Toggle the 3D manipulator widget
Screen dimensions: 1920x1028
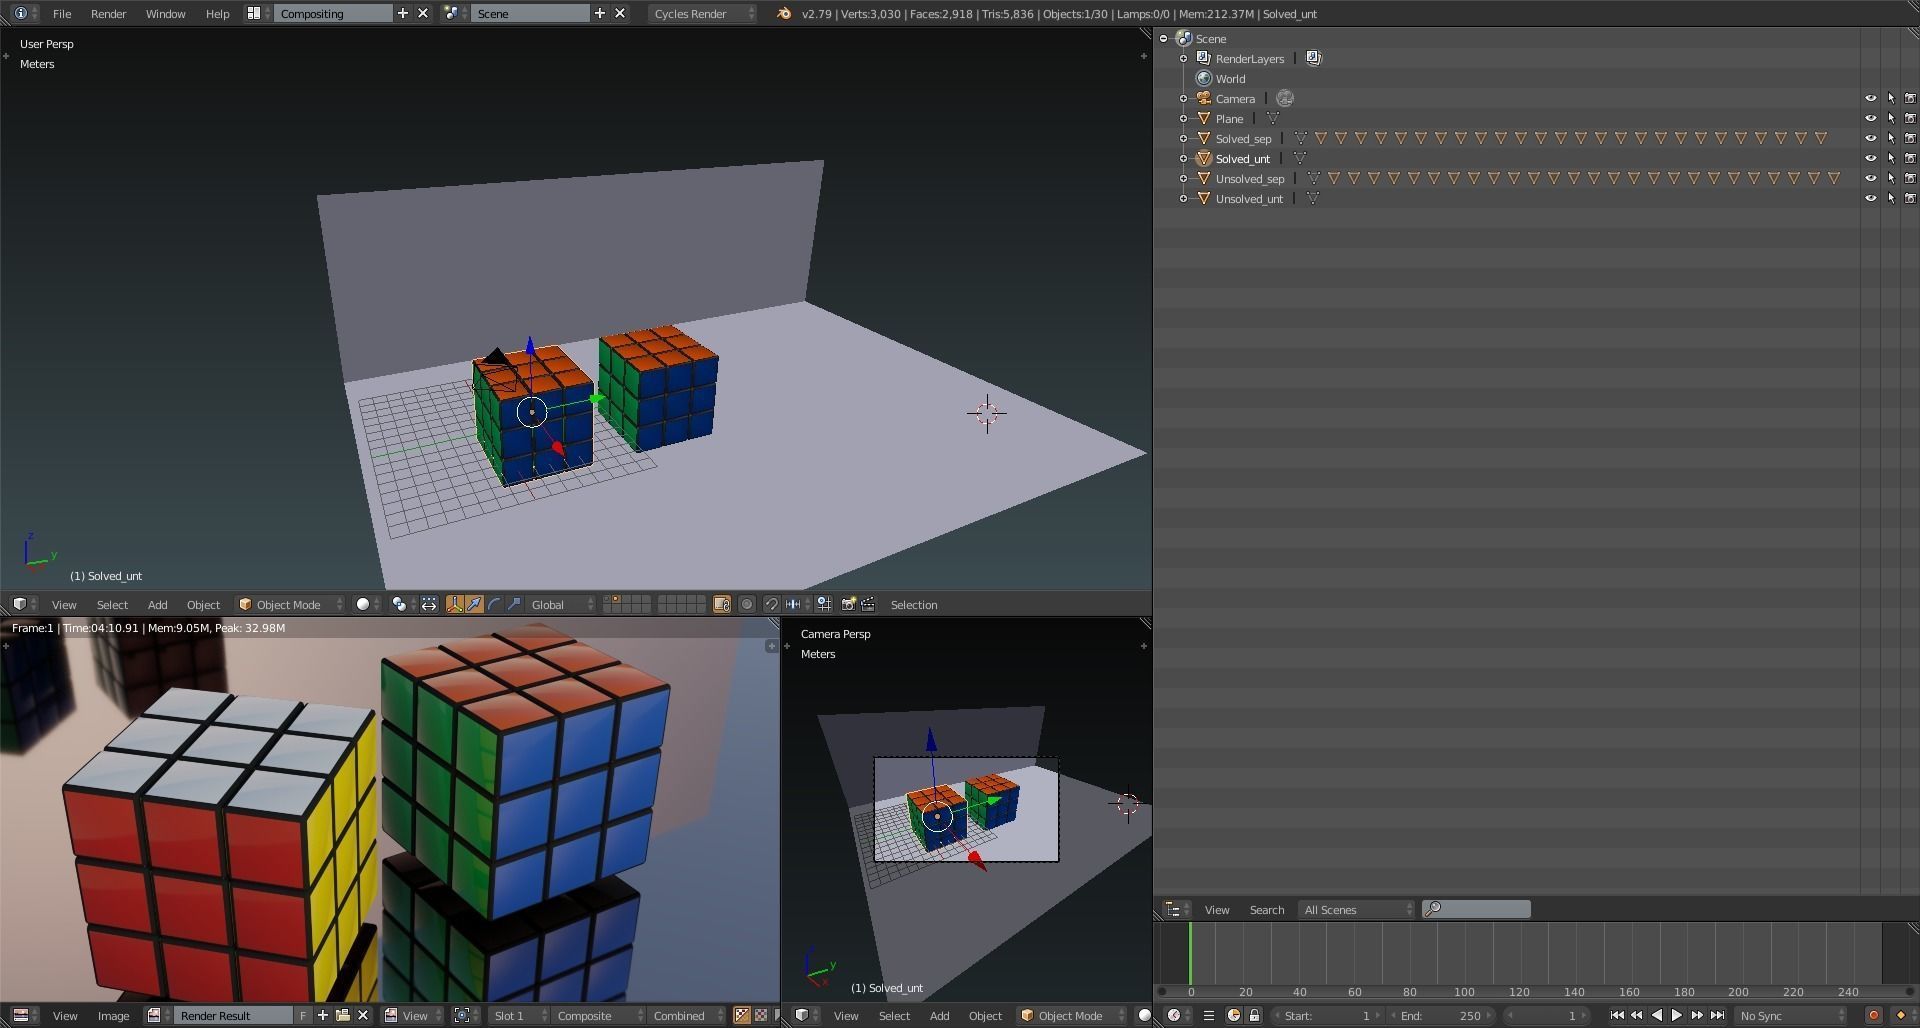point(455,605)
